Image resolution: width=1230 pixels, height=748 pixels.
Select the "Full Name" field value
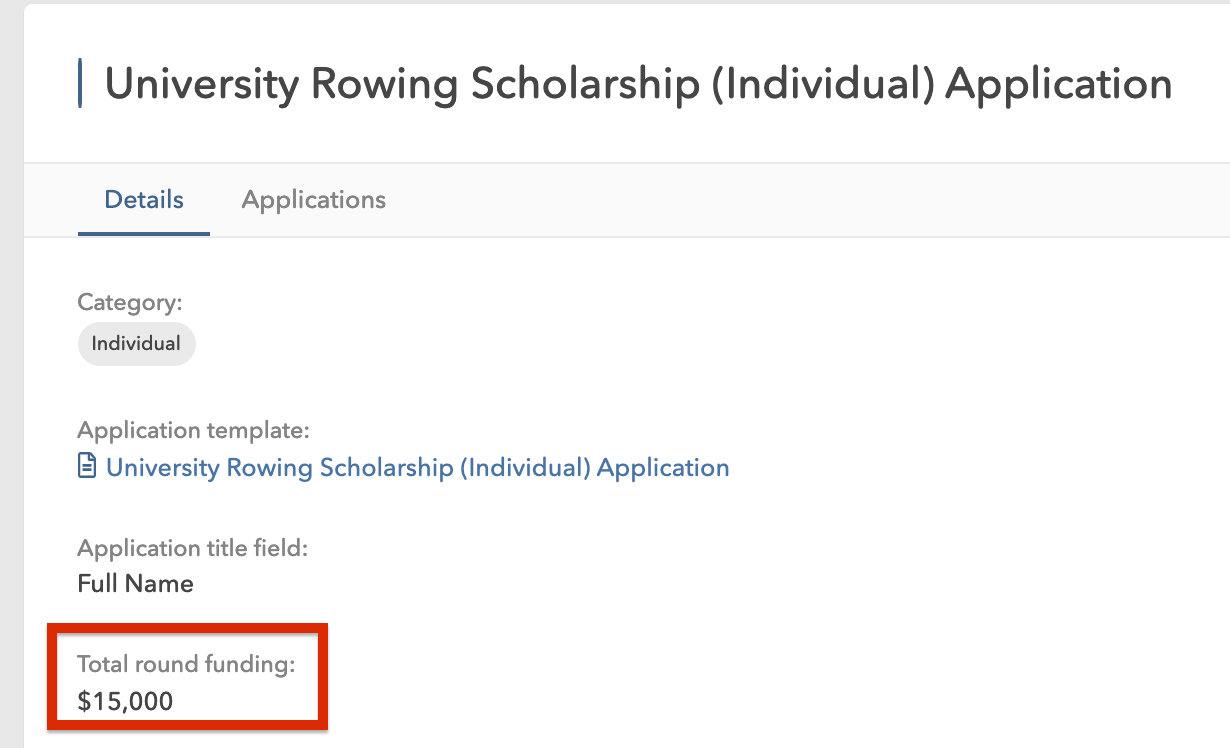tap(135, 584)
